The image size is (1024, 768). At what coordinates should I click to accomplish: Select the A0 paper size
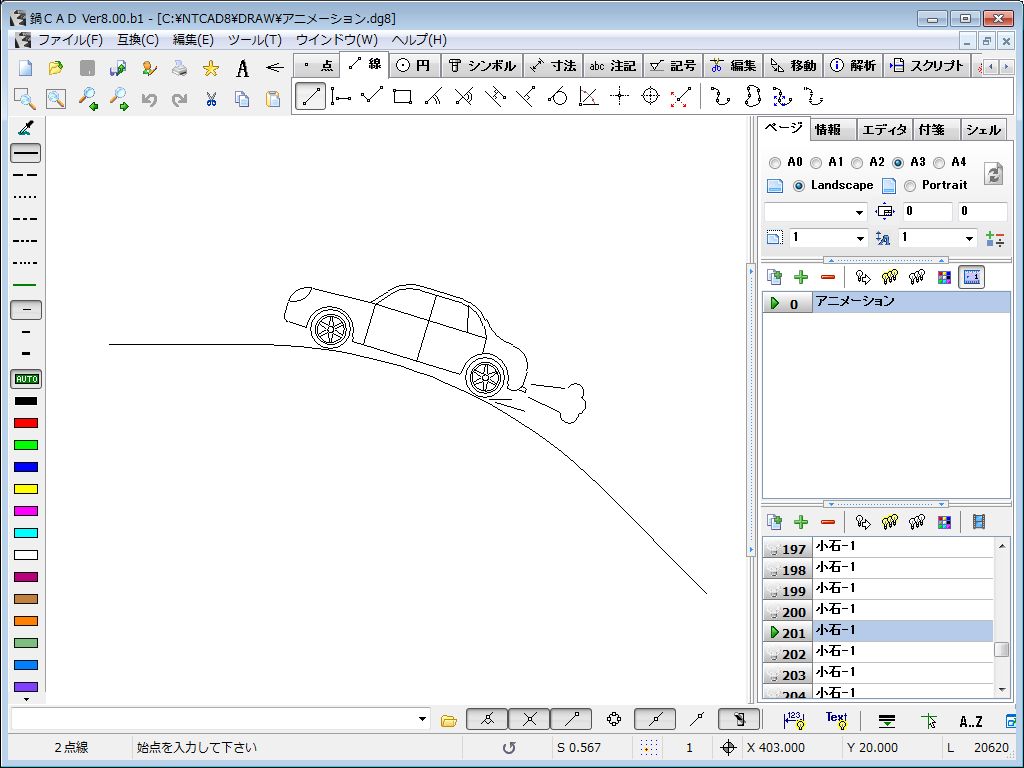click(775, 163)
